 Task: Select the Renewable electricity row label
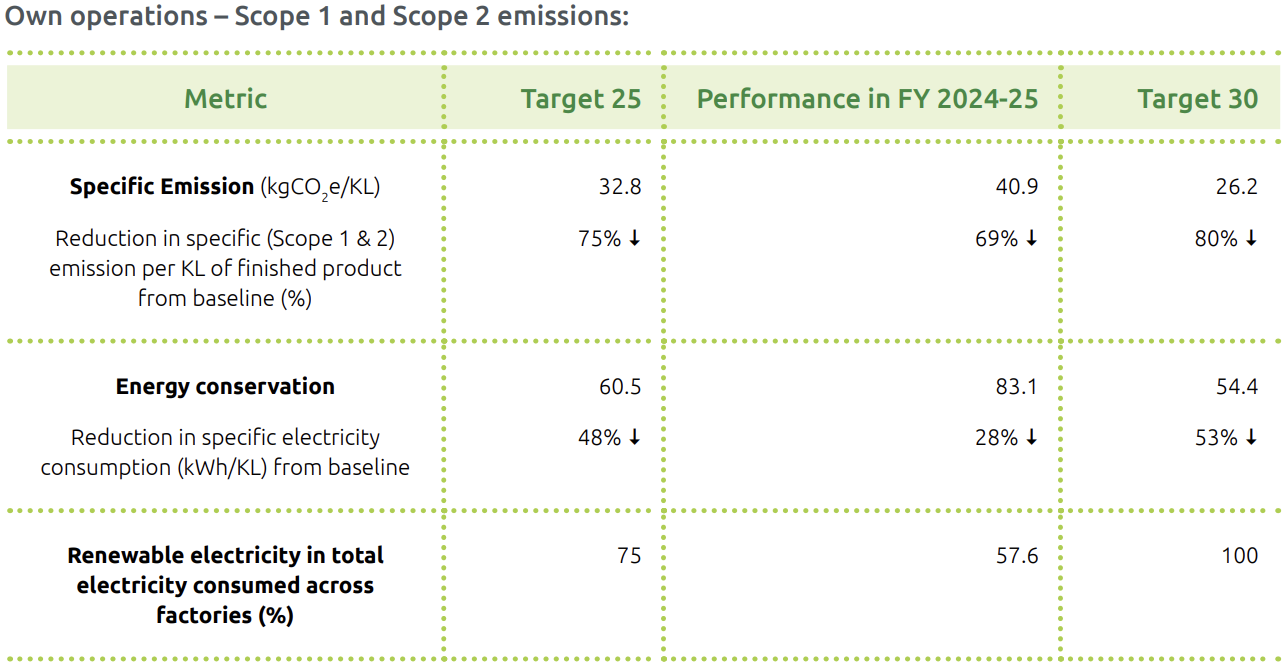[x=225, y=585]
